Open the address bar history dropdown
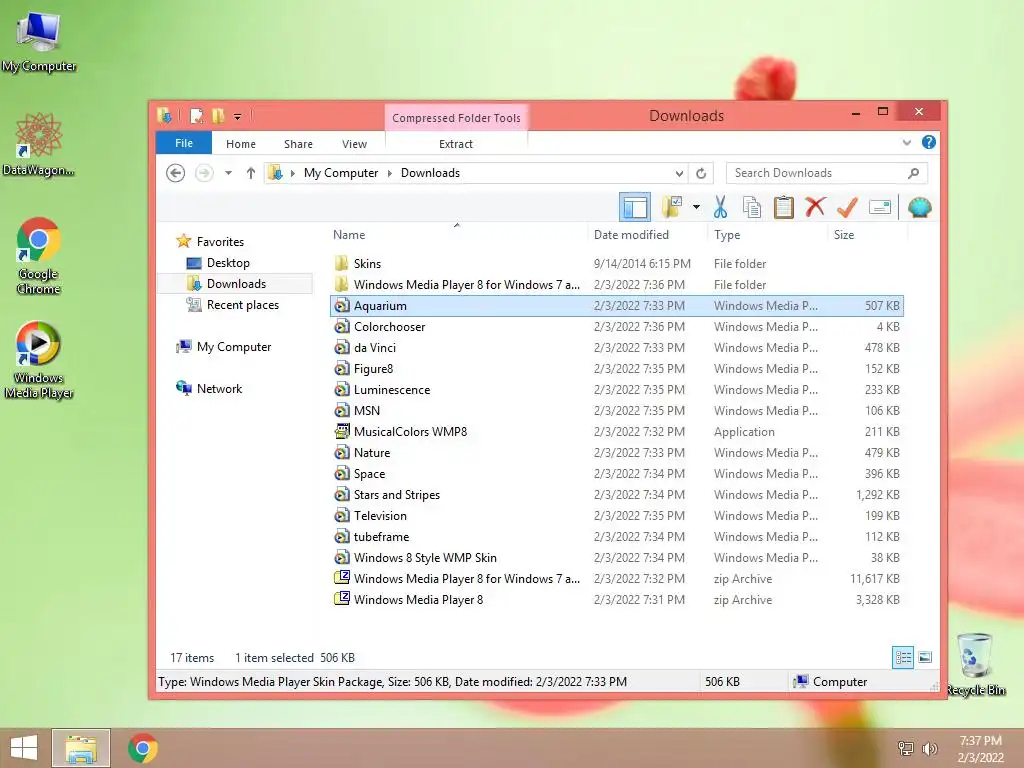The height and width of the screenshot is (768, 1024). point(679,173)
